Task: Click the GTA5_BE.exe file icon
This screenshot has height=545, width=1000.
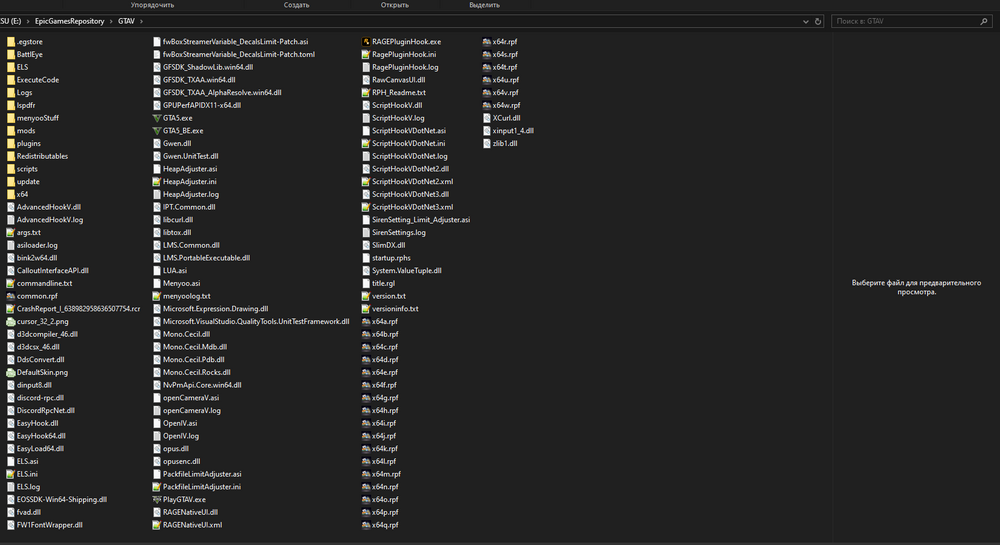Action: point(157,131)
